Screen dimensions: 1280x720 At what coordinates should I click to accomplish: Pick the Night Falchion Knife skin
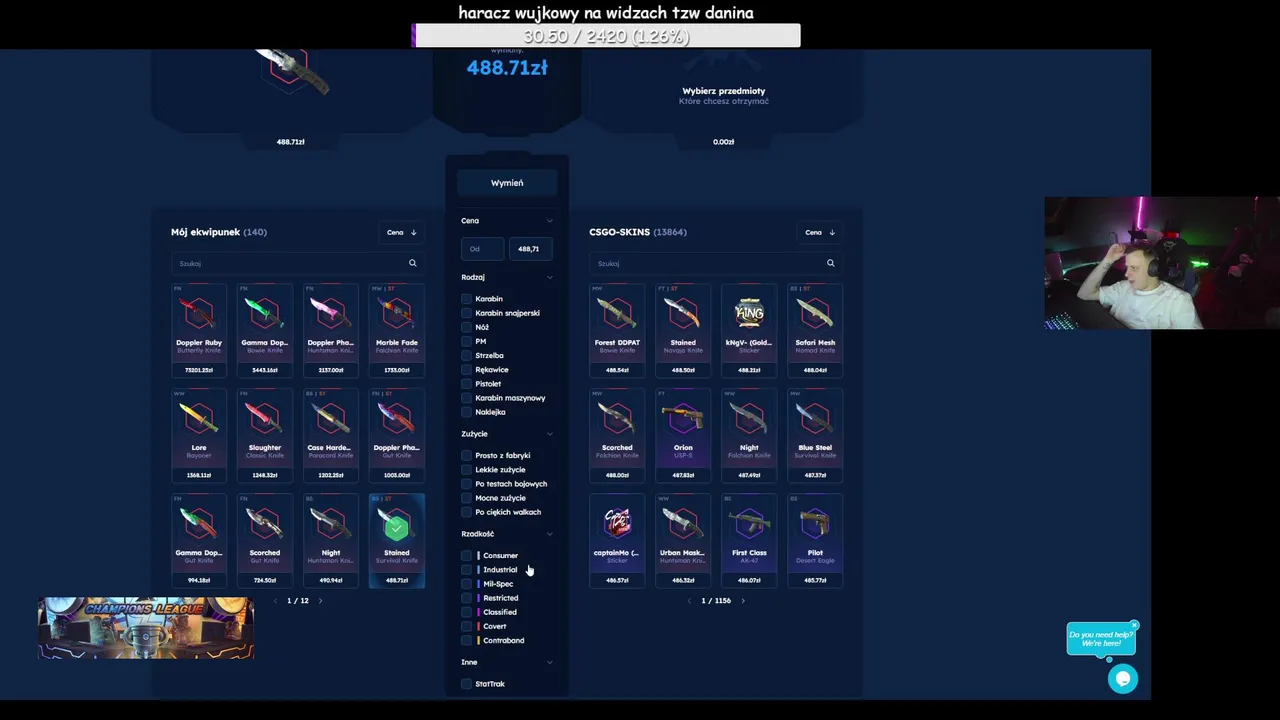749,435
